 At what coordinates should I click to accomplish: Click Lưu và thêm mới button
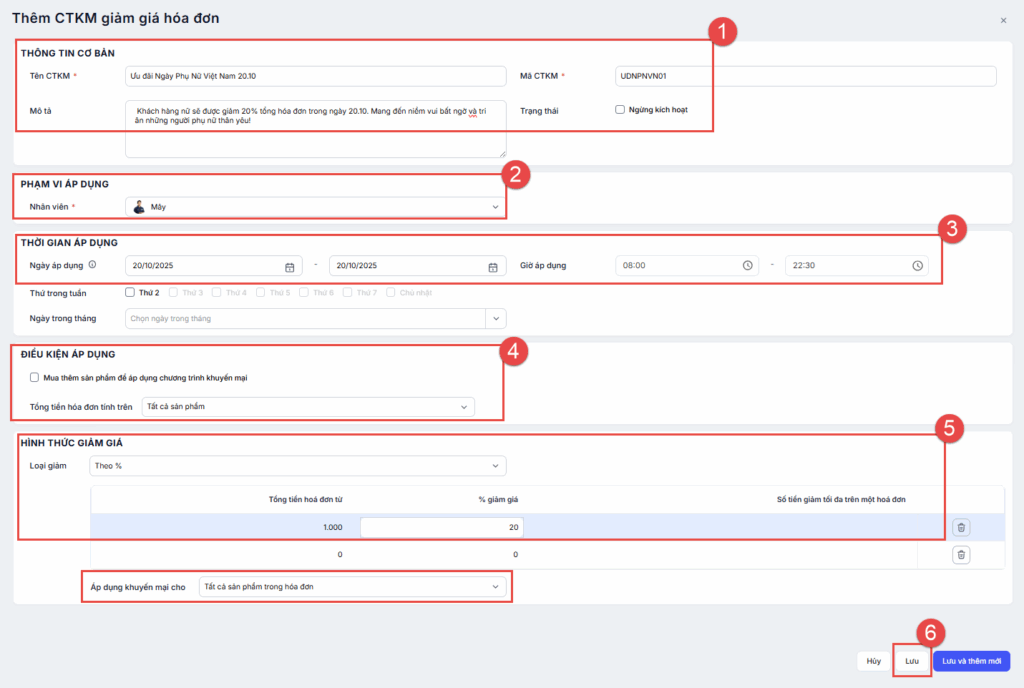(x=971, y=661)
